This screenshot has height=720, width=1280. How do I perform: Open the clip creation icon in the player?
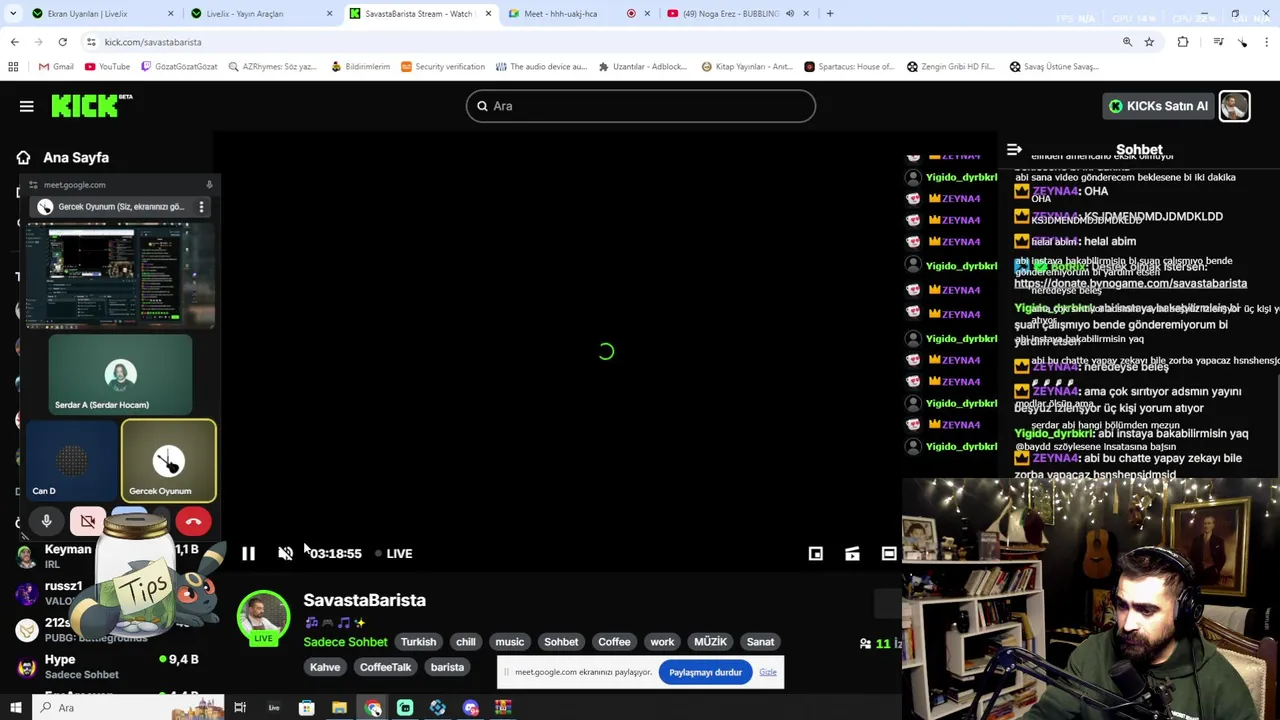852,553
